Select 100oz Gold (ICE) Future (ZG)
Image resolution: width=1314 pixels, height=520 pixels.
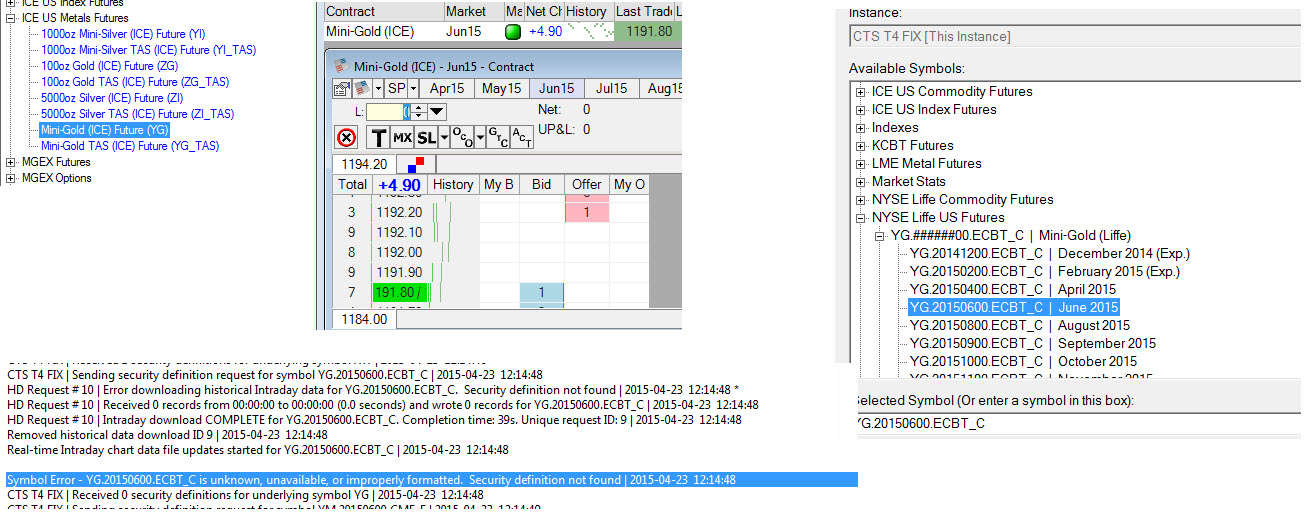tap(110, 66)
